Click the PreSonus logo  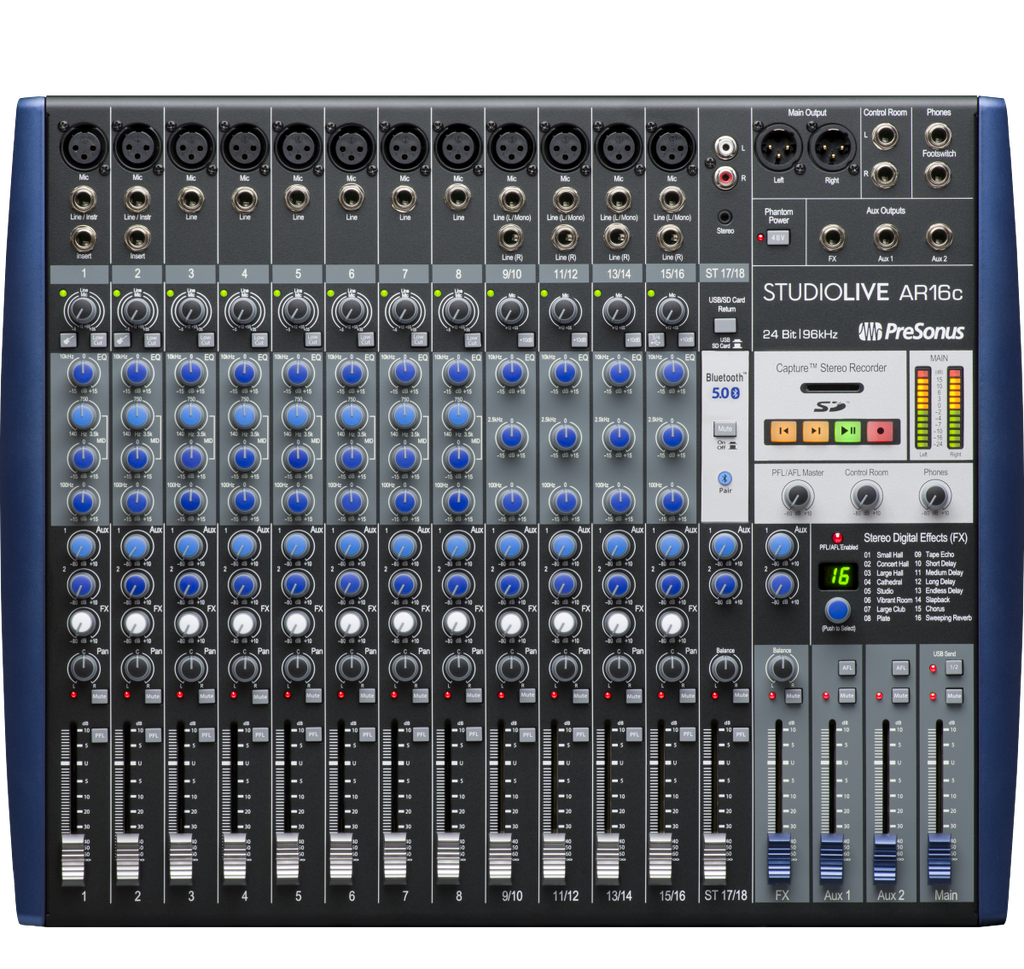coord(911,332)
